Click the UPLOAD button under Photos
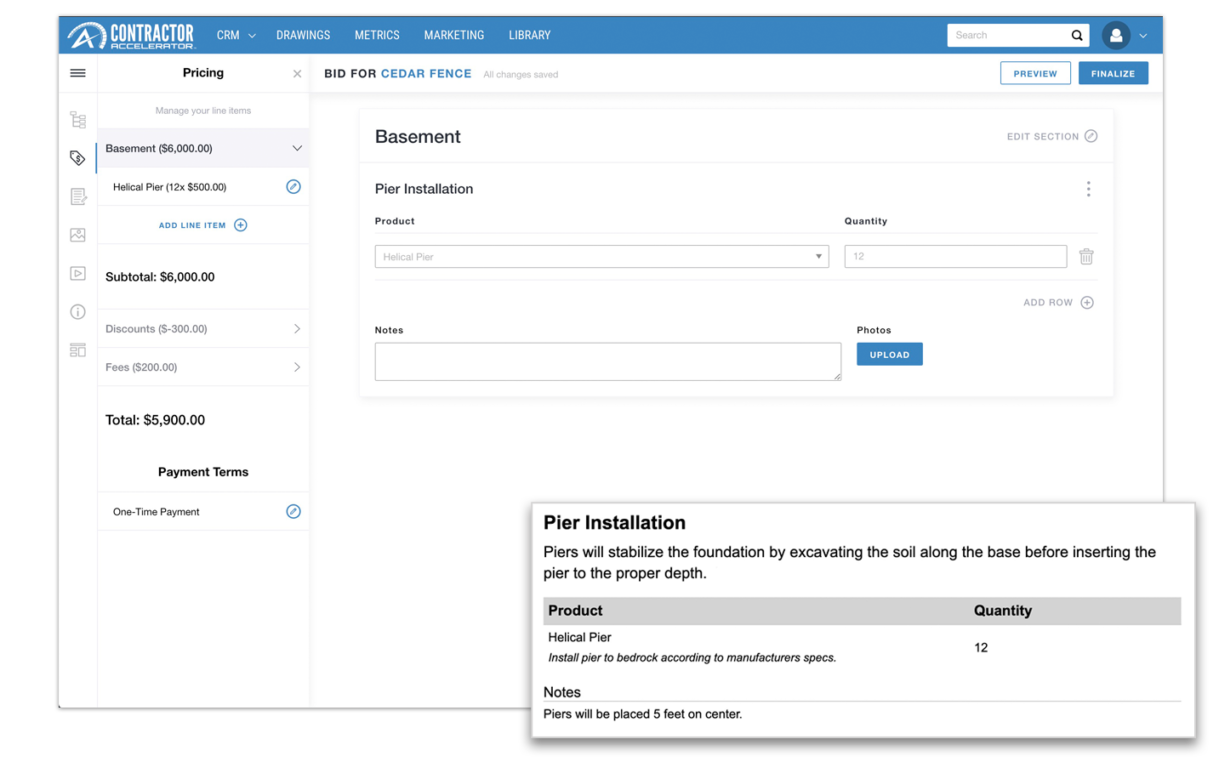Screen dimensions: 1219x762 tap(889, 354)
